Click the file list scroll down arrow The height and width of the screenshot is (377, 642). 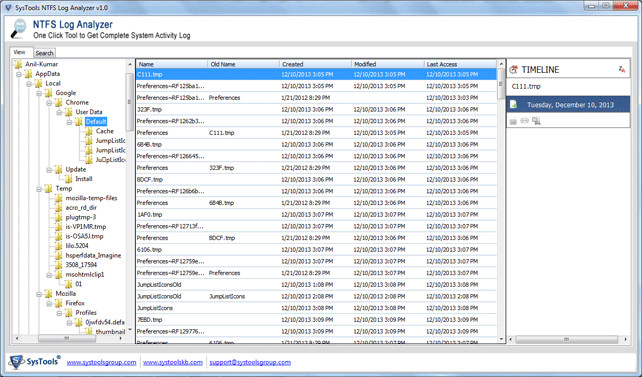click(x=501, y=339)
